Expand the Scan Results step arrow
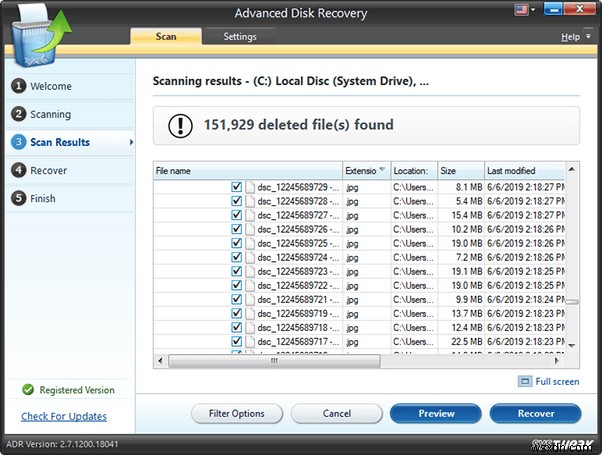 pos(130,143)
